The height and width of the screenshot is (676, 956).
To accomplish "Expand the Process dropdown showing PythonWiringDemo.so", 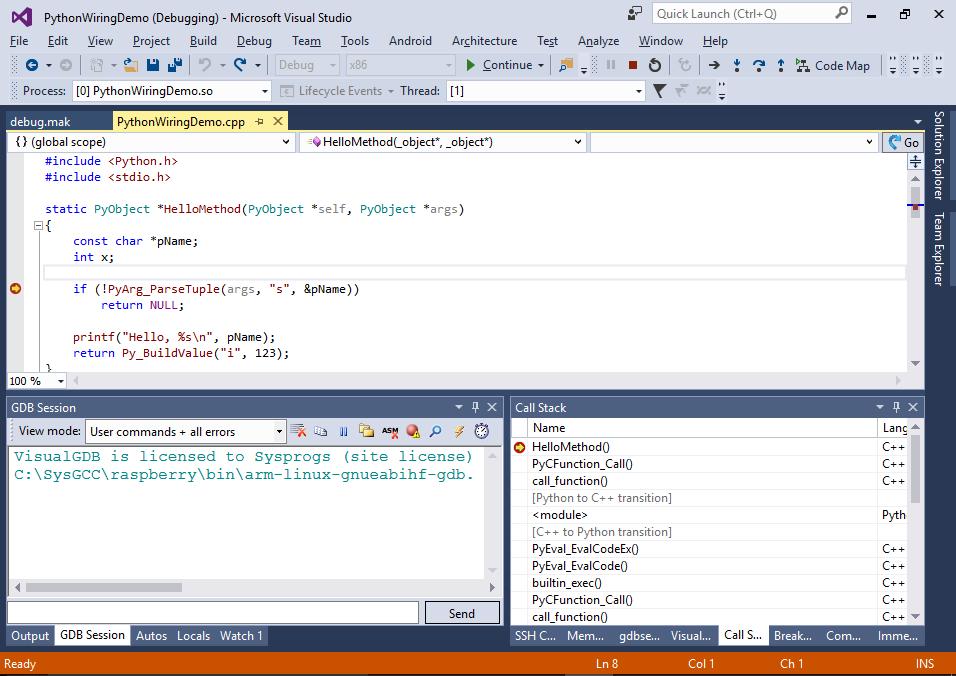I will coord(171,91).
